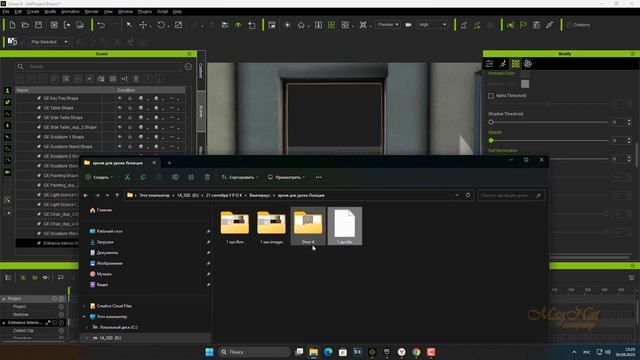Image resolution: width=640 pixels, height=360 pixels.
Task: Open the sliders settings tab in Modify panel
Action: click(x=489, y=63)
